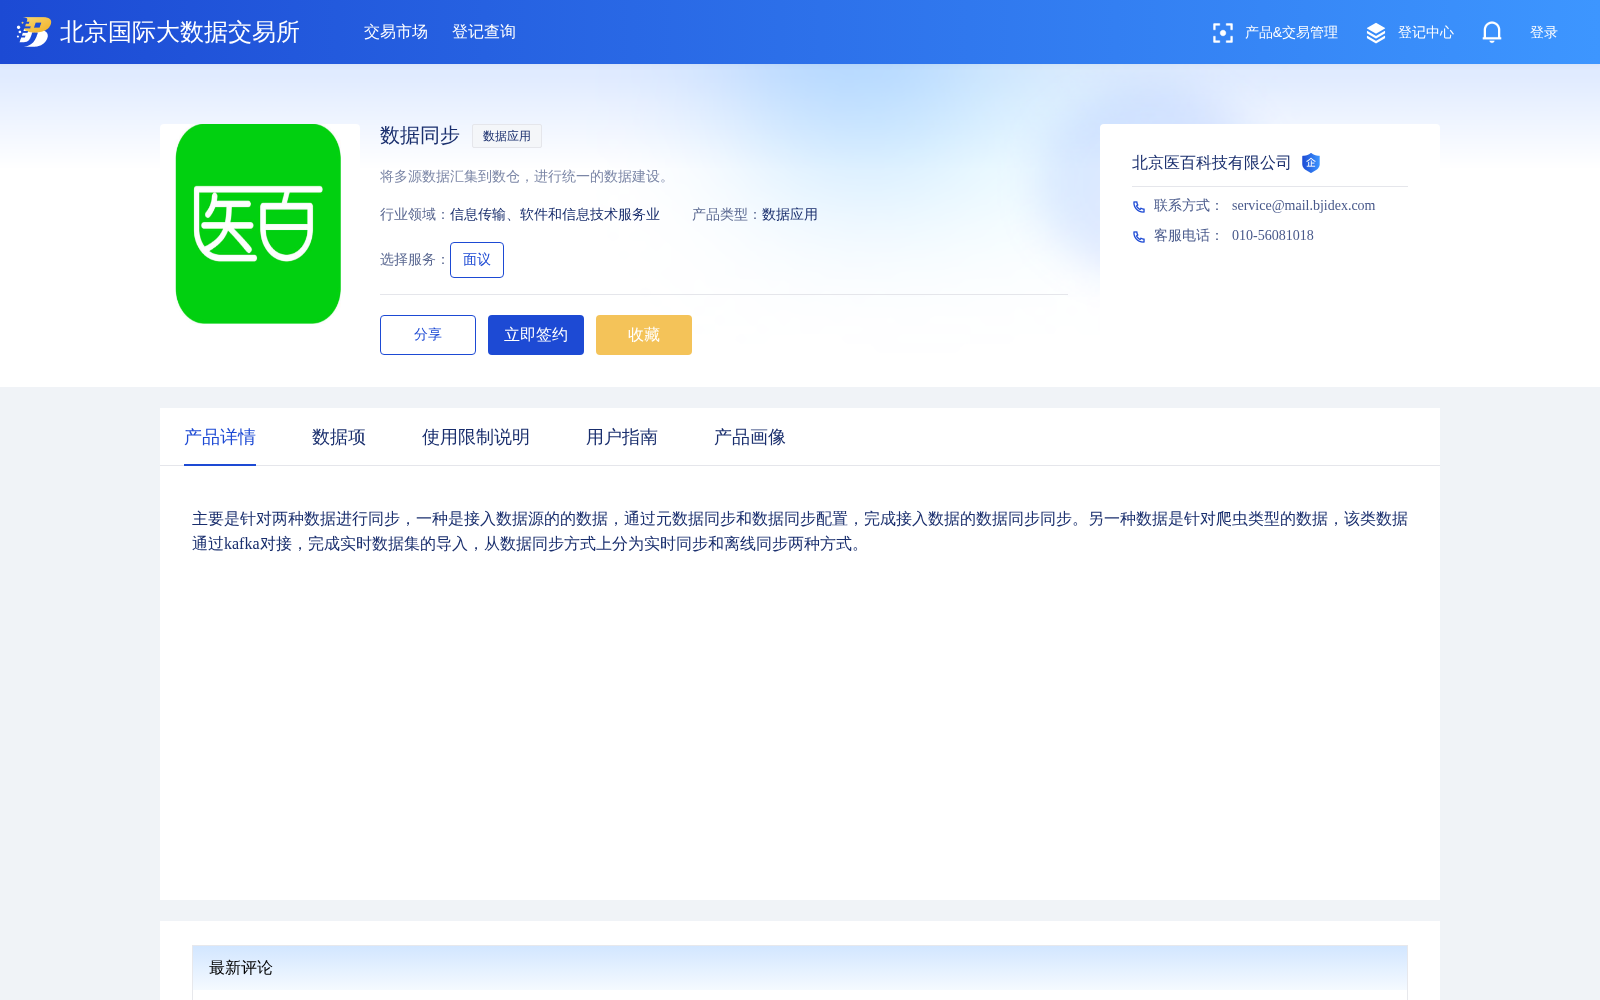Click the phone icon beside 联系方式
This screenshot has width=1600, height=1000.
pos(1139,207)
